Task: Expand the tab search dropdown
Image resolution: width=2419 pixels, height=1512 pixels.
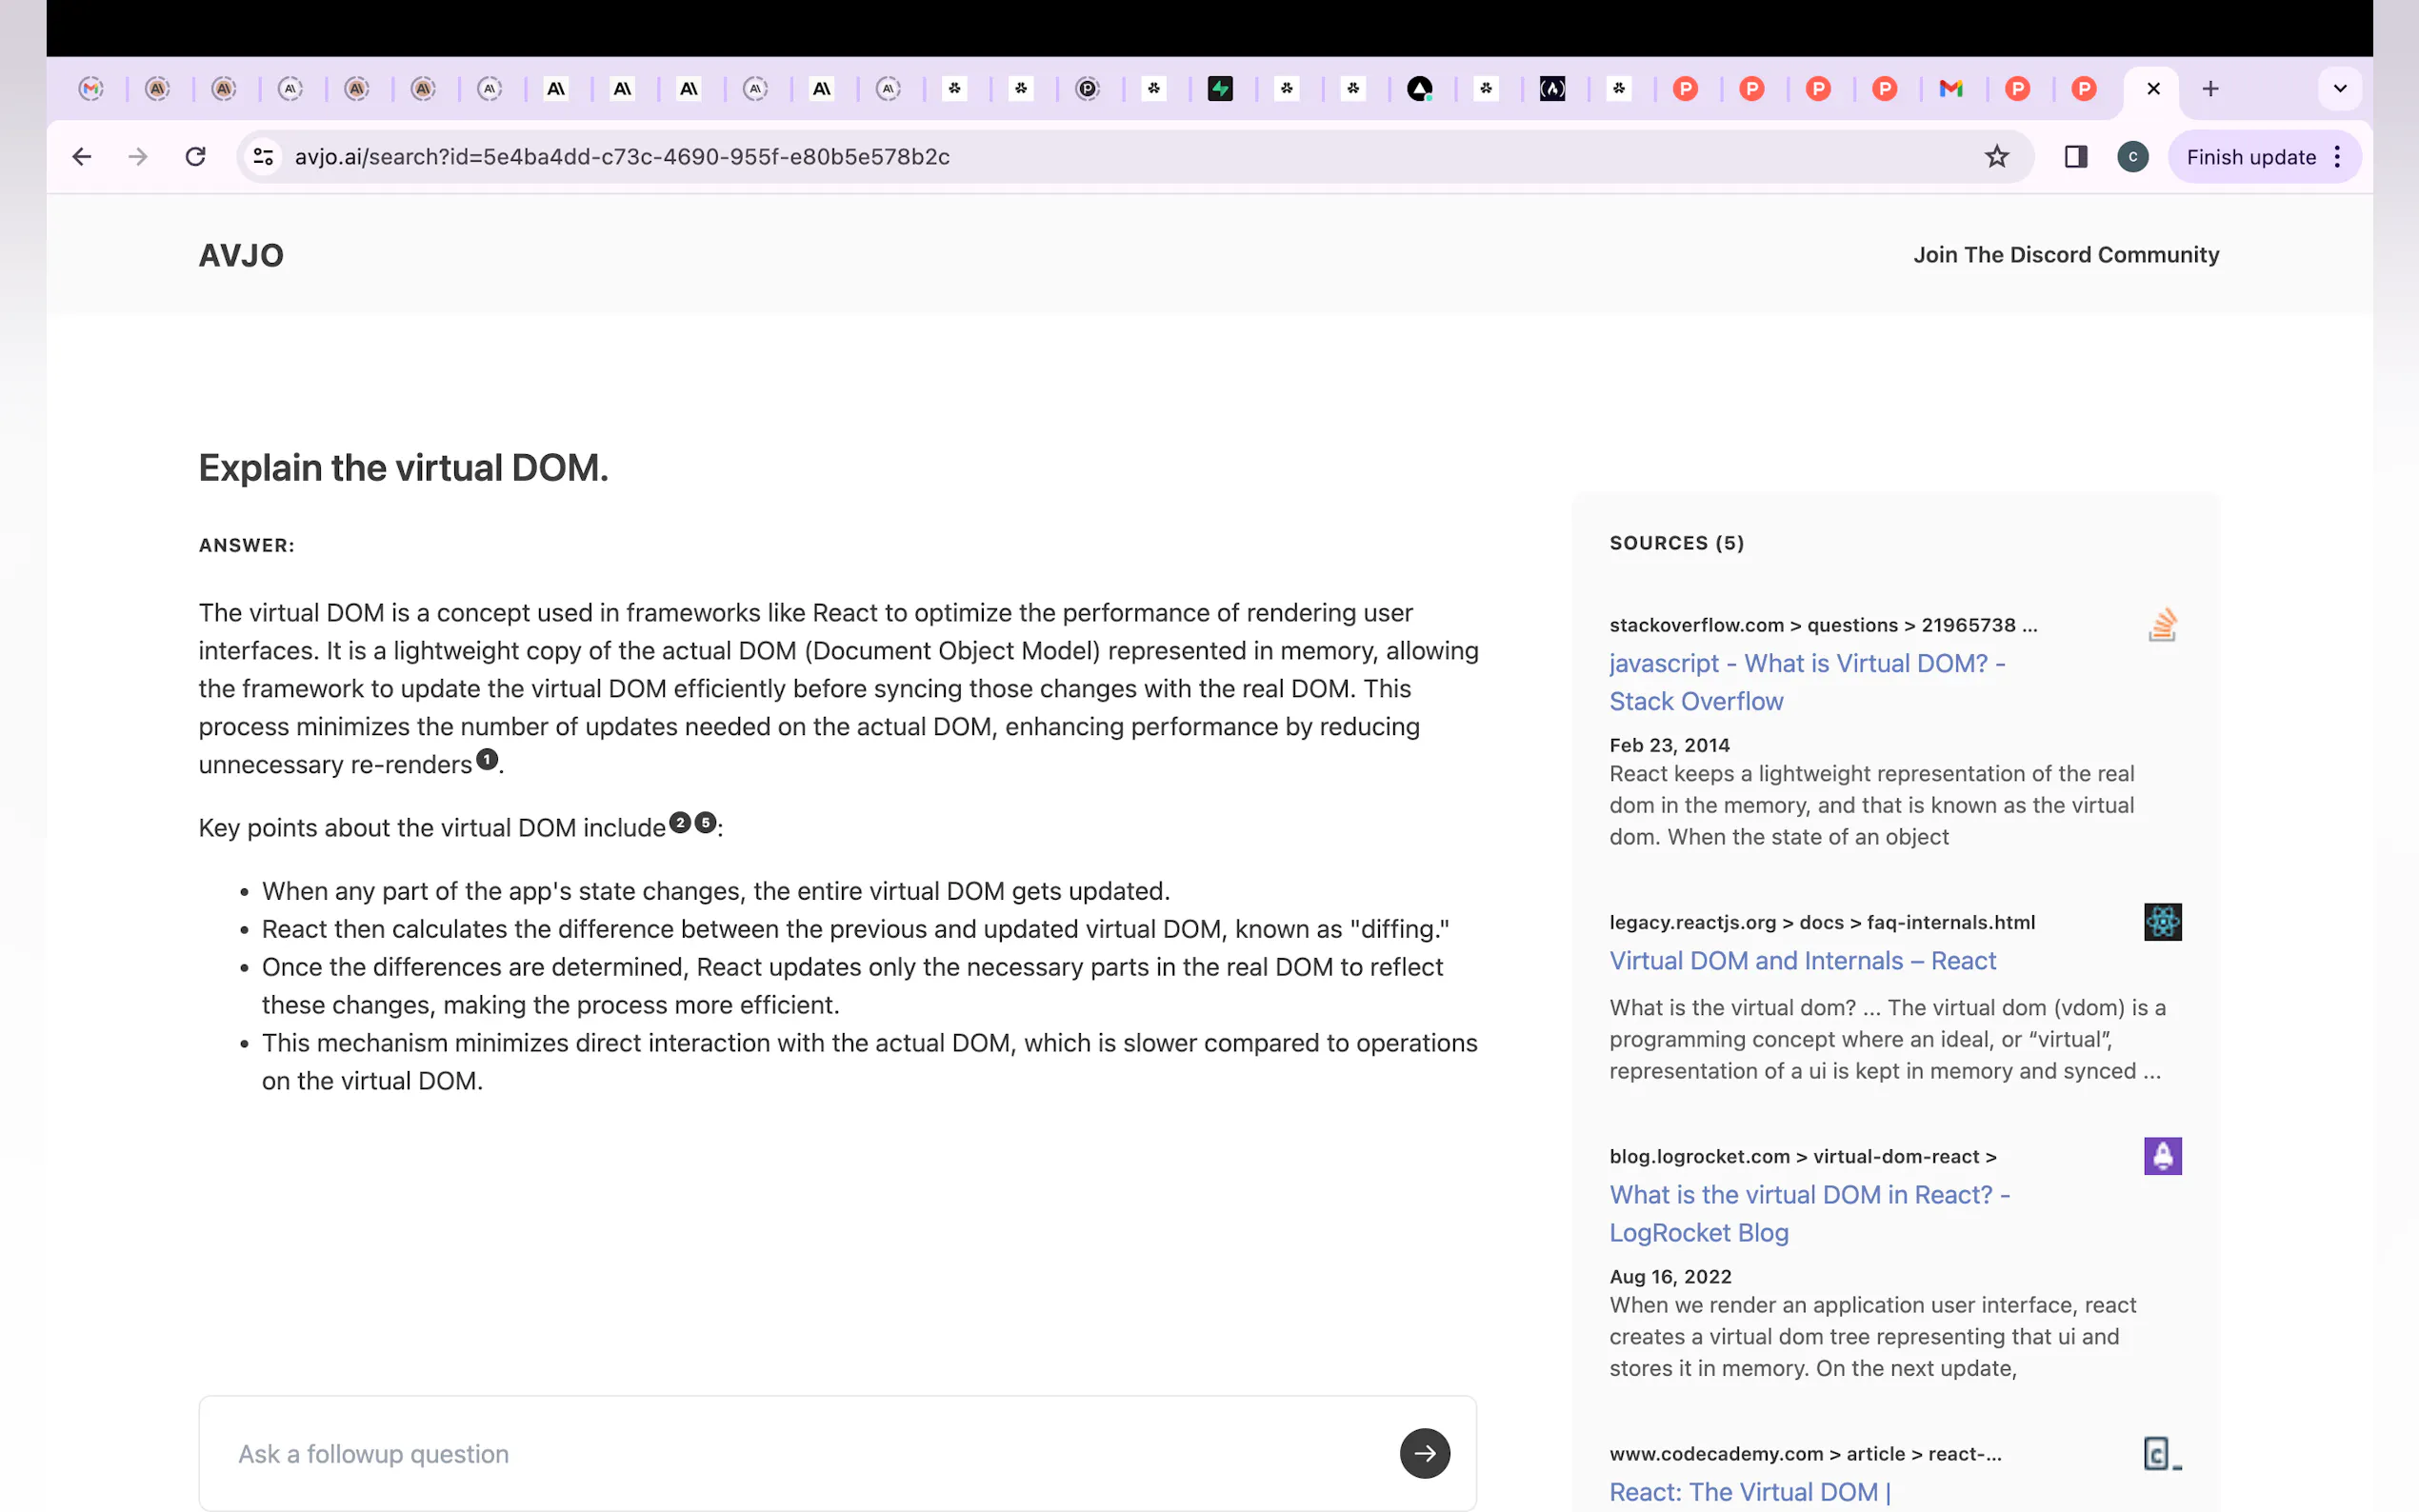Action: [2339, 89]
